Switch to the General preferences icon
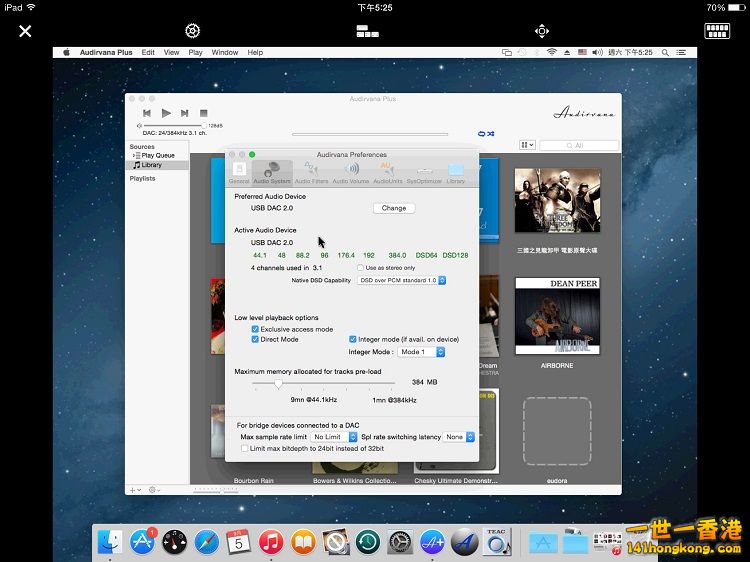The height and width of the screenshot is (562, 750). click(239, 172)
